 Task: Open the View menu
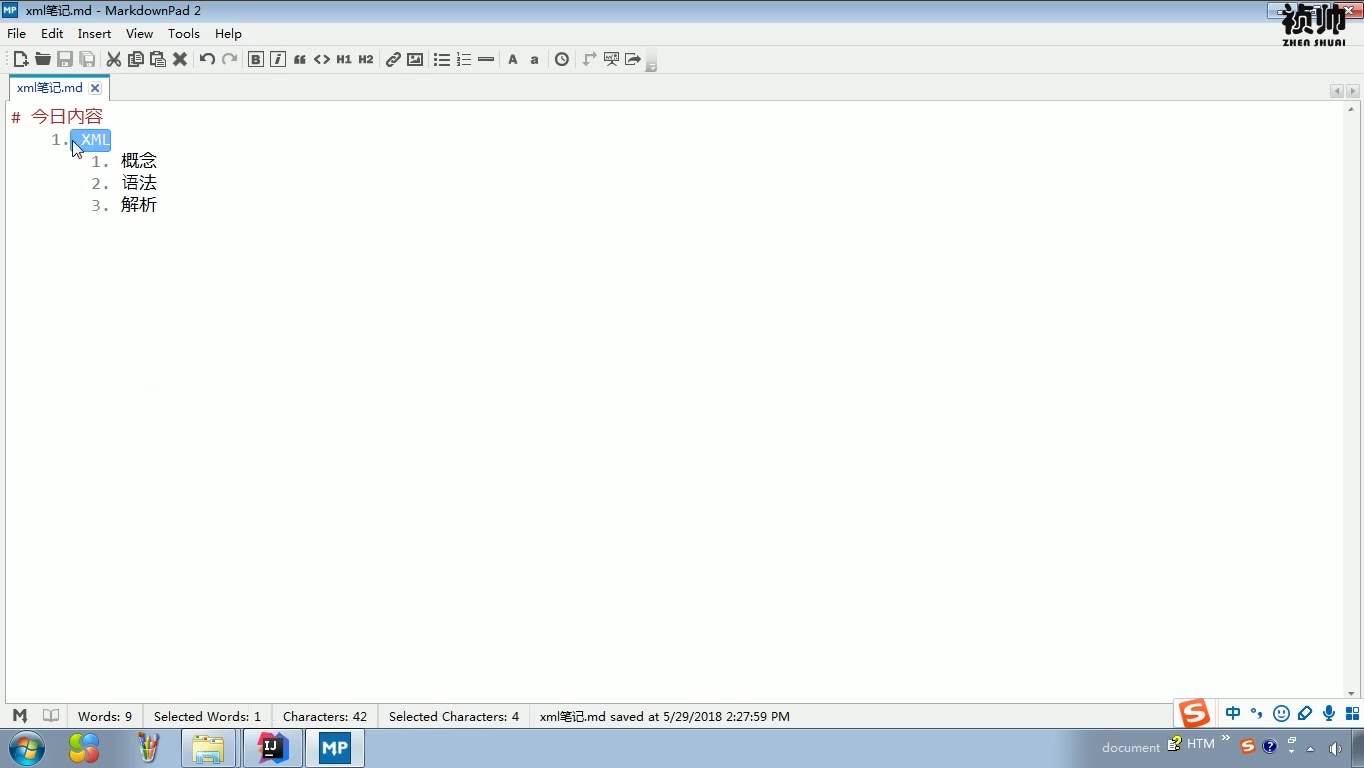(x=139, y=33)
